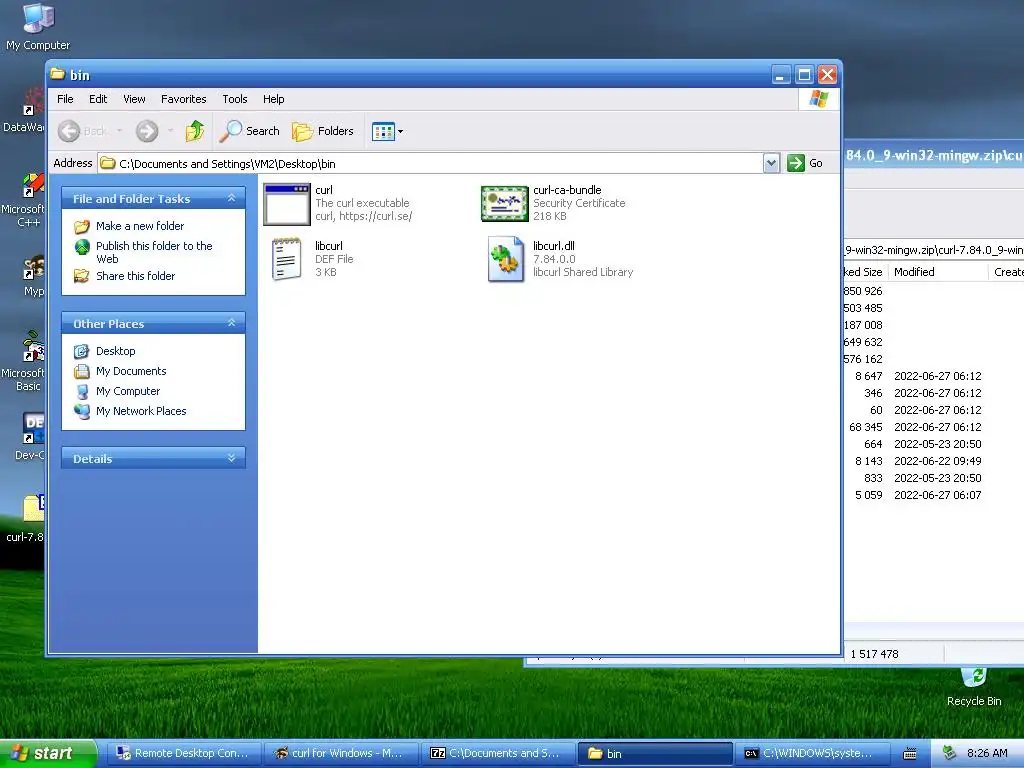Open the Views dropdown button
1024x768 pixels.
pyautogui.click(x=387, y=131)
